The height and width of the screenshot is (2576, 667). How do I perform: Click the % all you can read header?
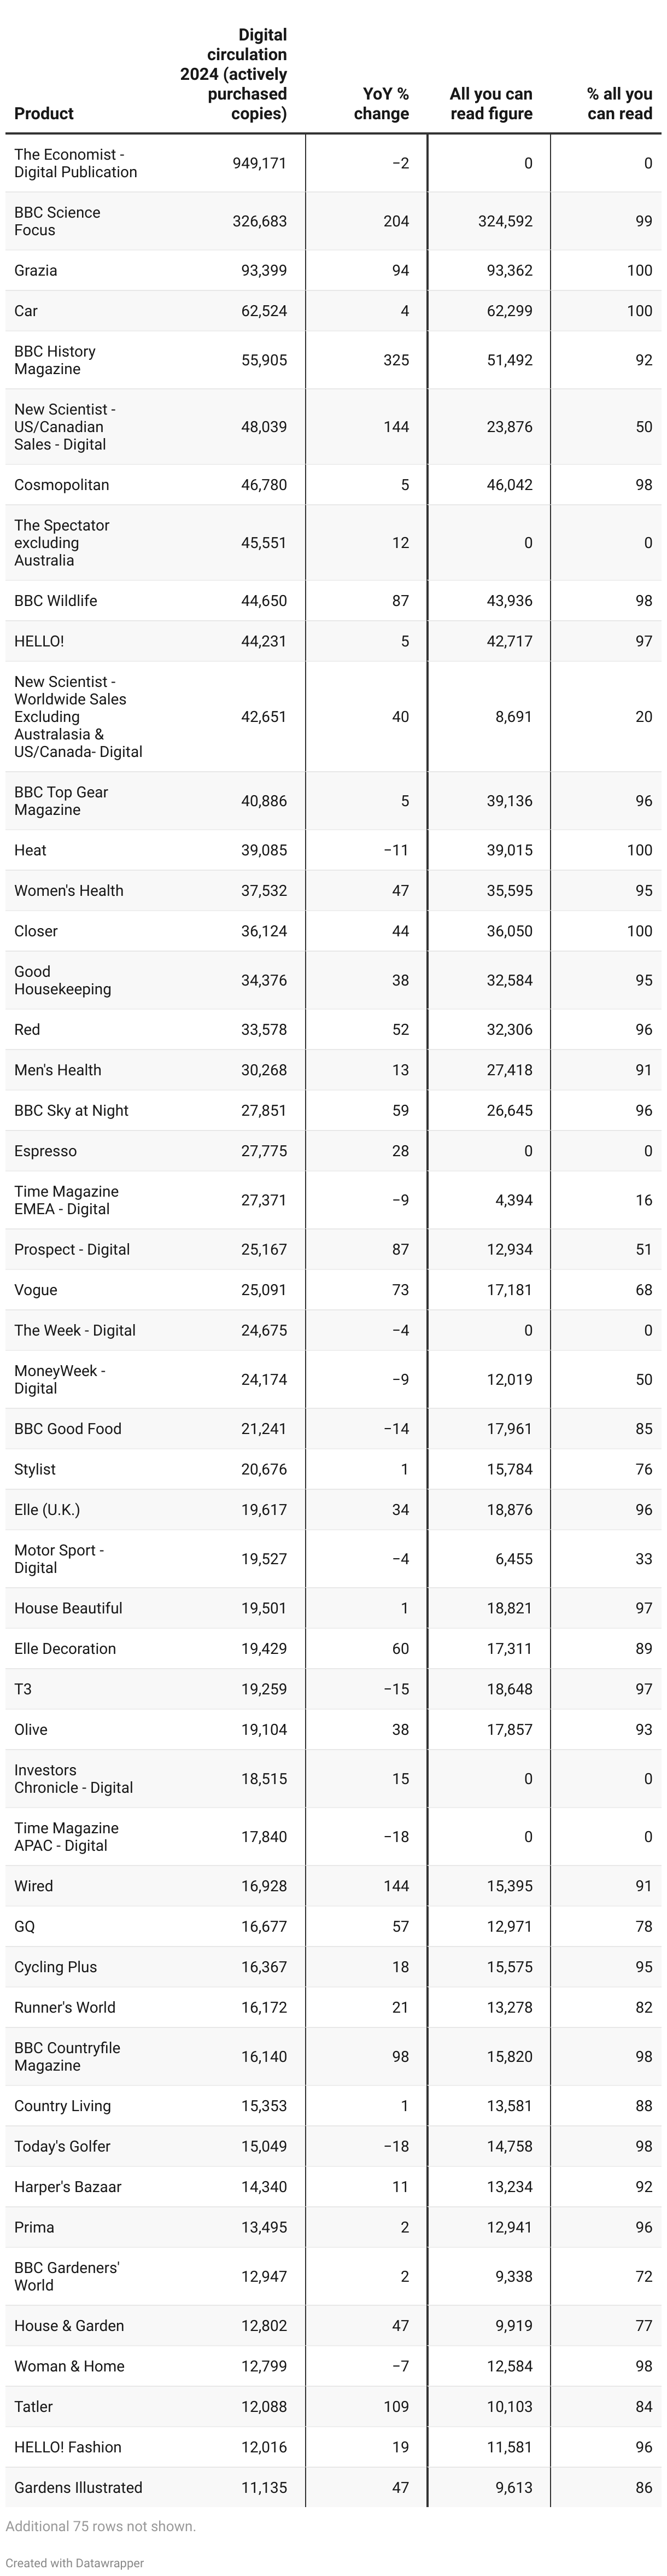pos(619,104)
